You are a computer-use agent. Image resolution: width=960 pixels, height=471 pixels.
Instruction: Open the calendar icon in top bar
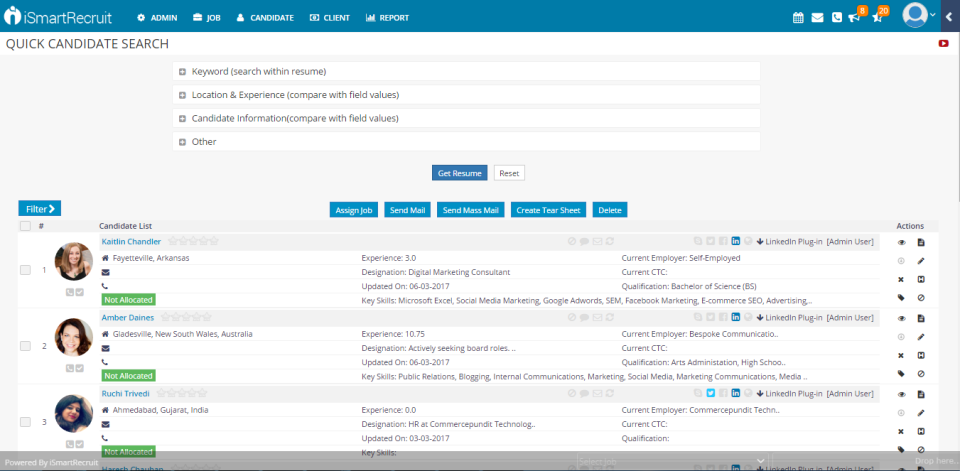pos(798,17)
